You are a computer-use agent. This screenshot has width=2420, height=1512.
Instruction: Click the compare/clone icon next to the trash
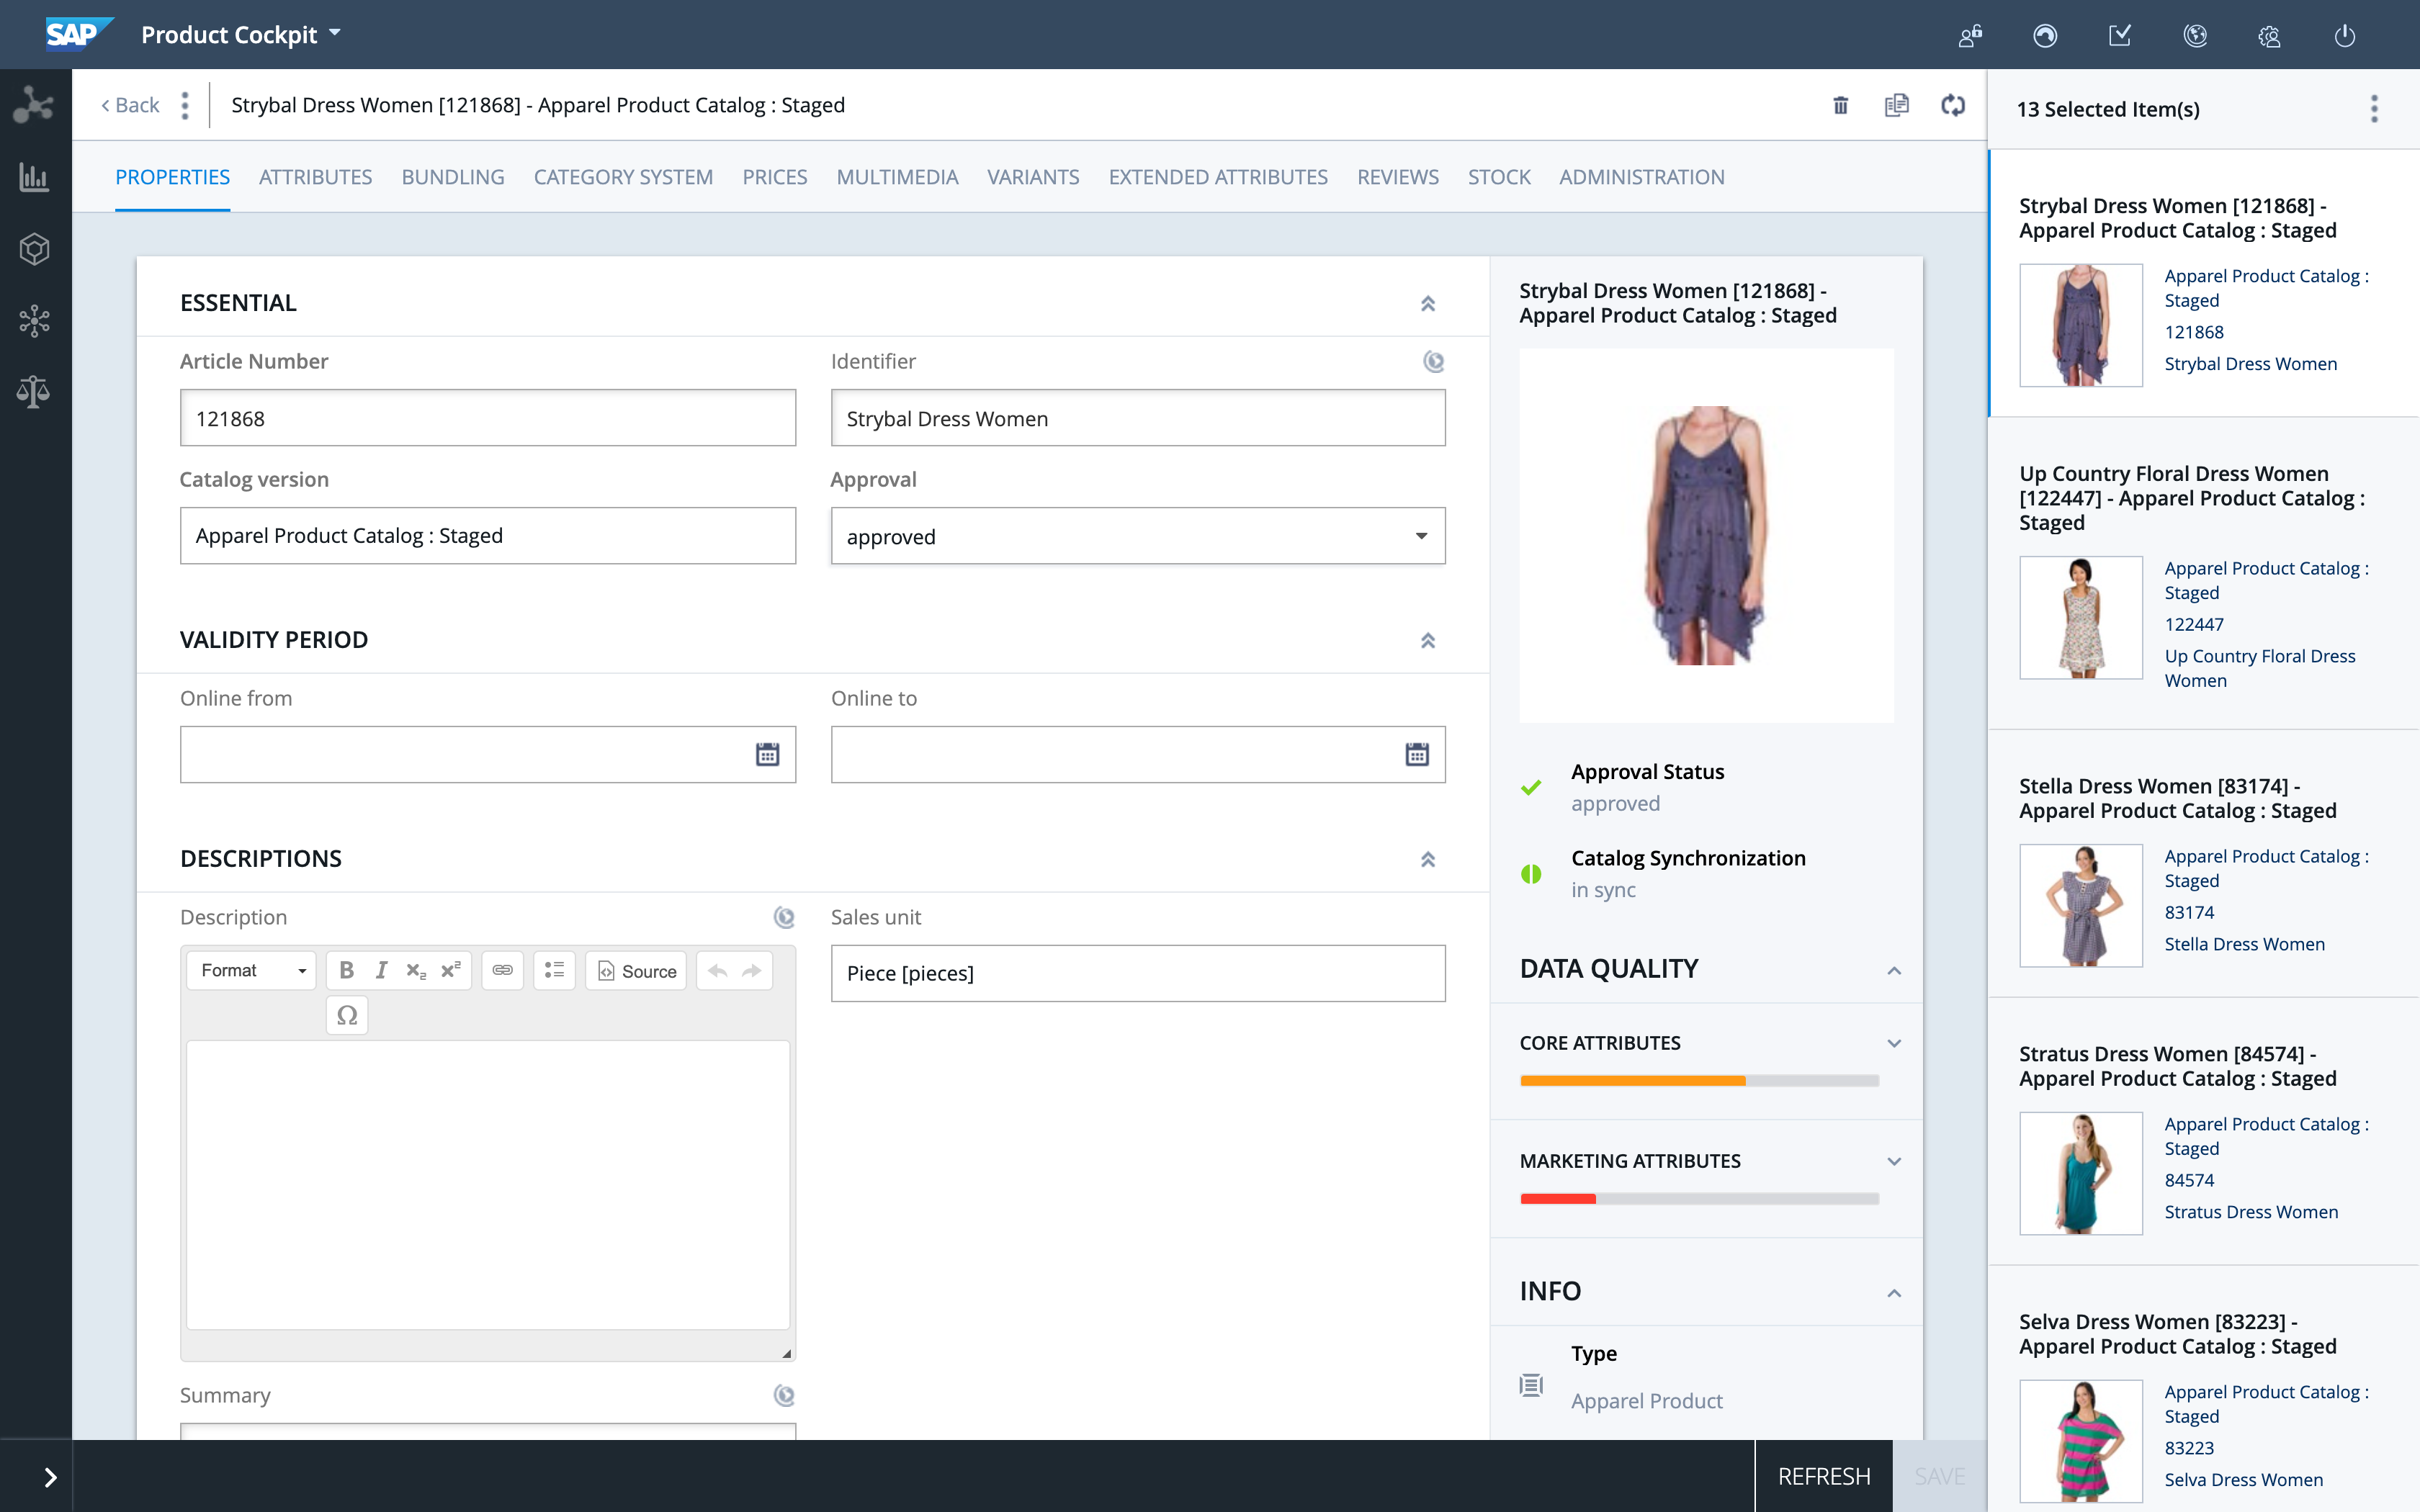click(x=1896, y=105)
